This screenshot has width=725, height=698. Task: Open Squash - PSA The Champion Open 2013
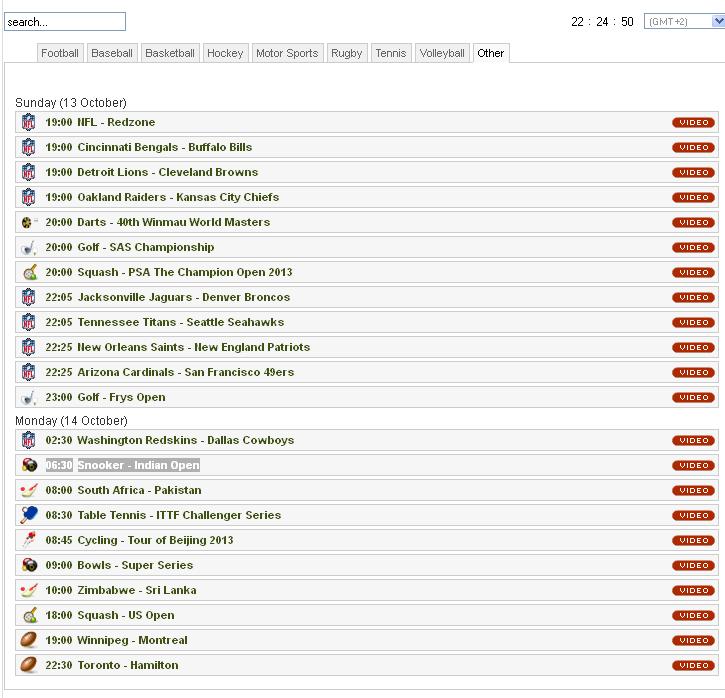[x=185, y=272]
